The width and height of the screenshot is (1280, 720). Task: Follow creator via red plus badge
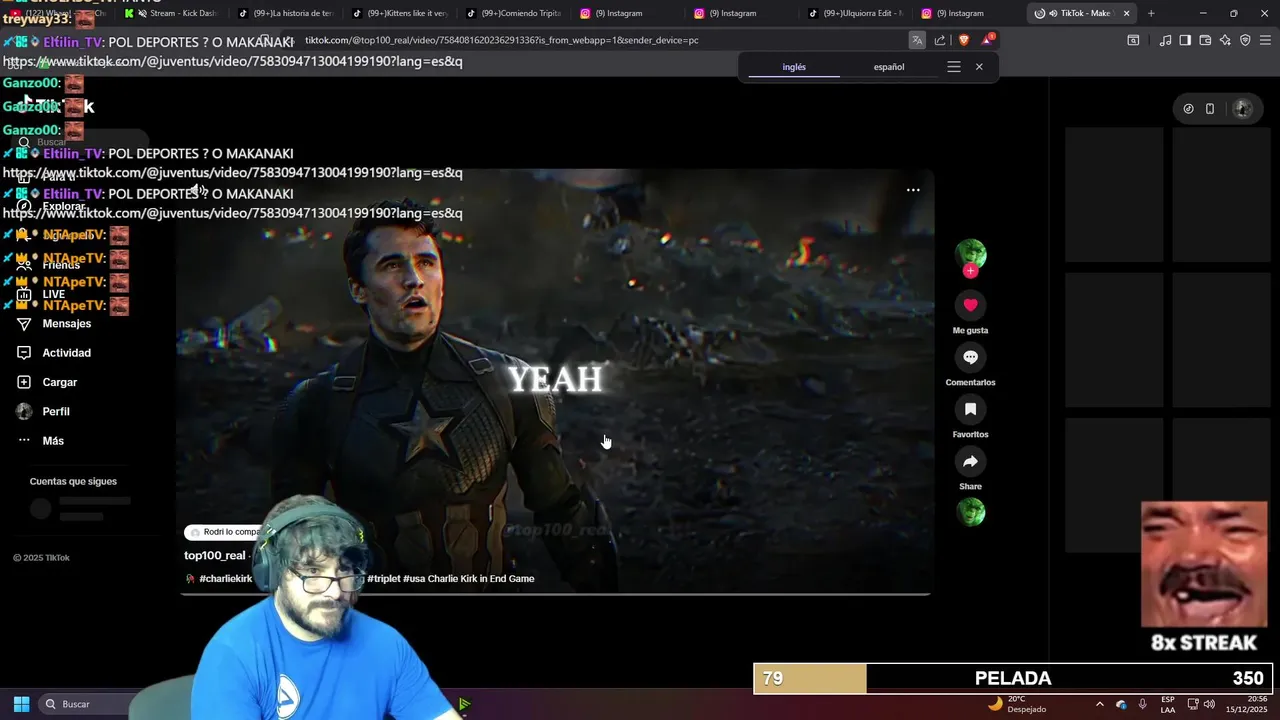tap(970, 271)
